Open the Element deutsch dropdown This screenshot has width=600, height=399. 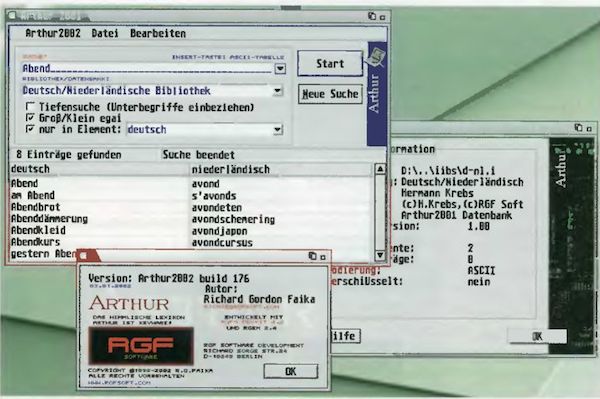click(278, 130)
